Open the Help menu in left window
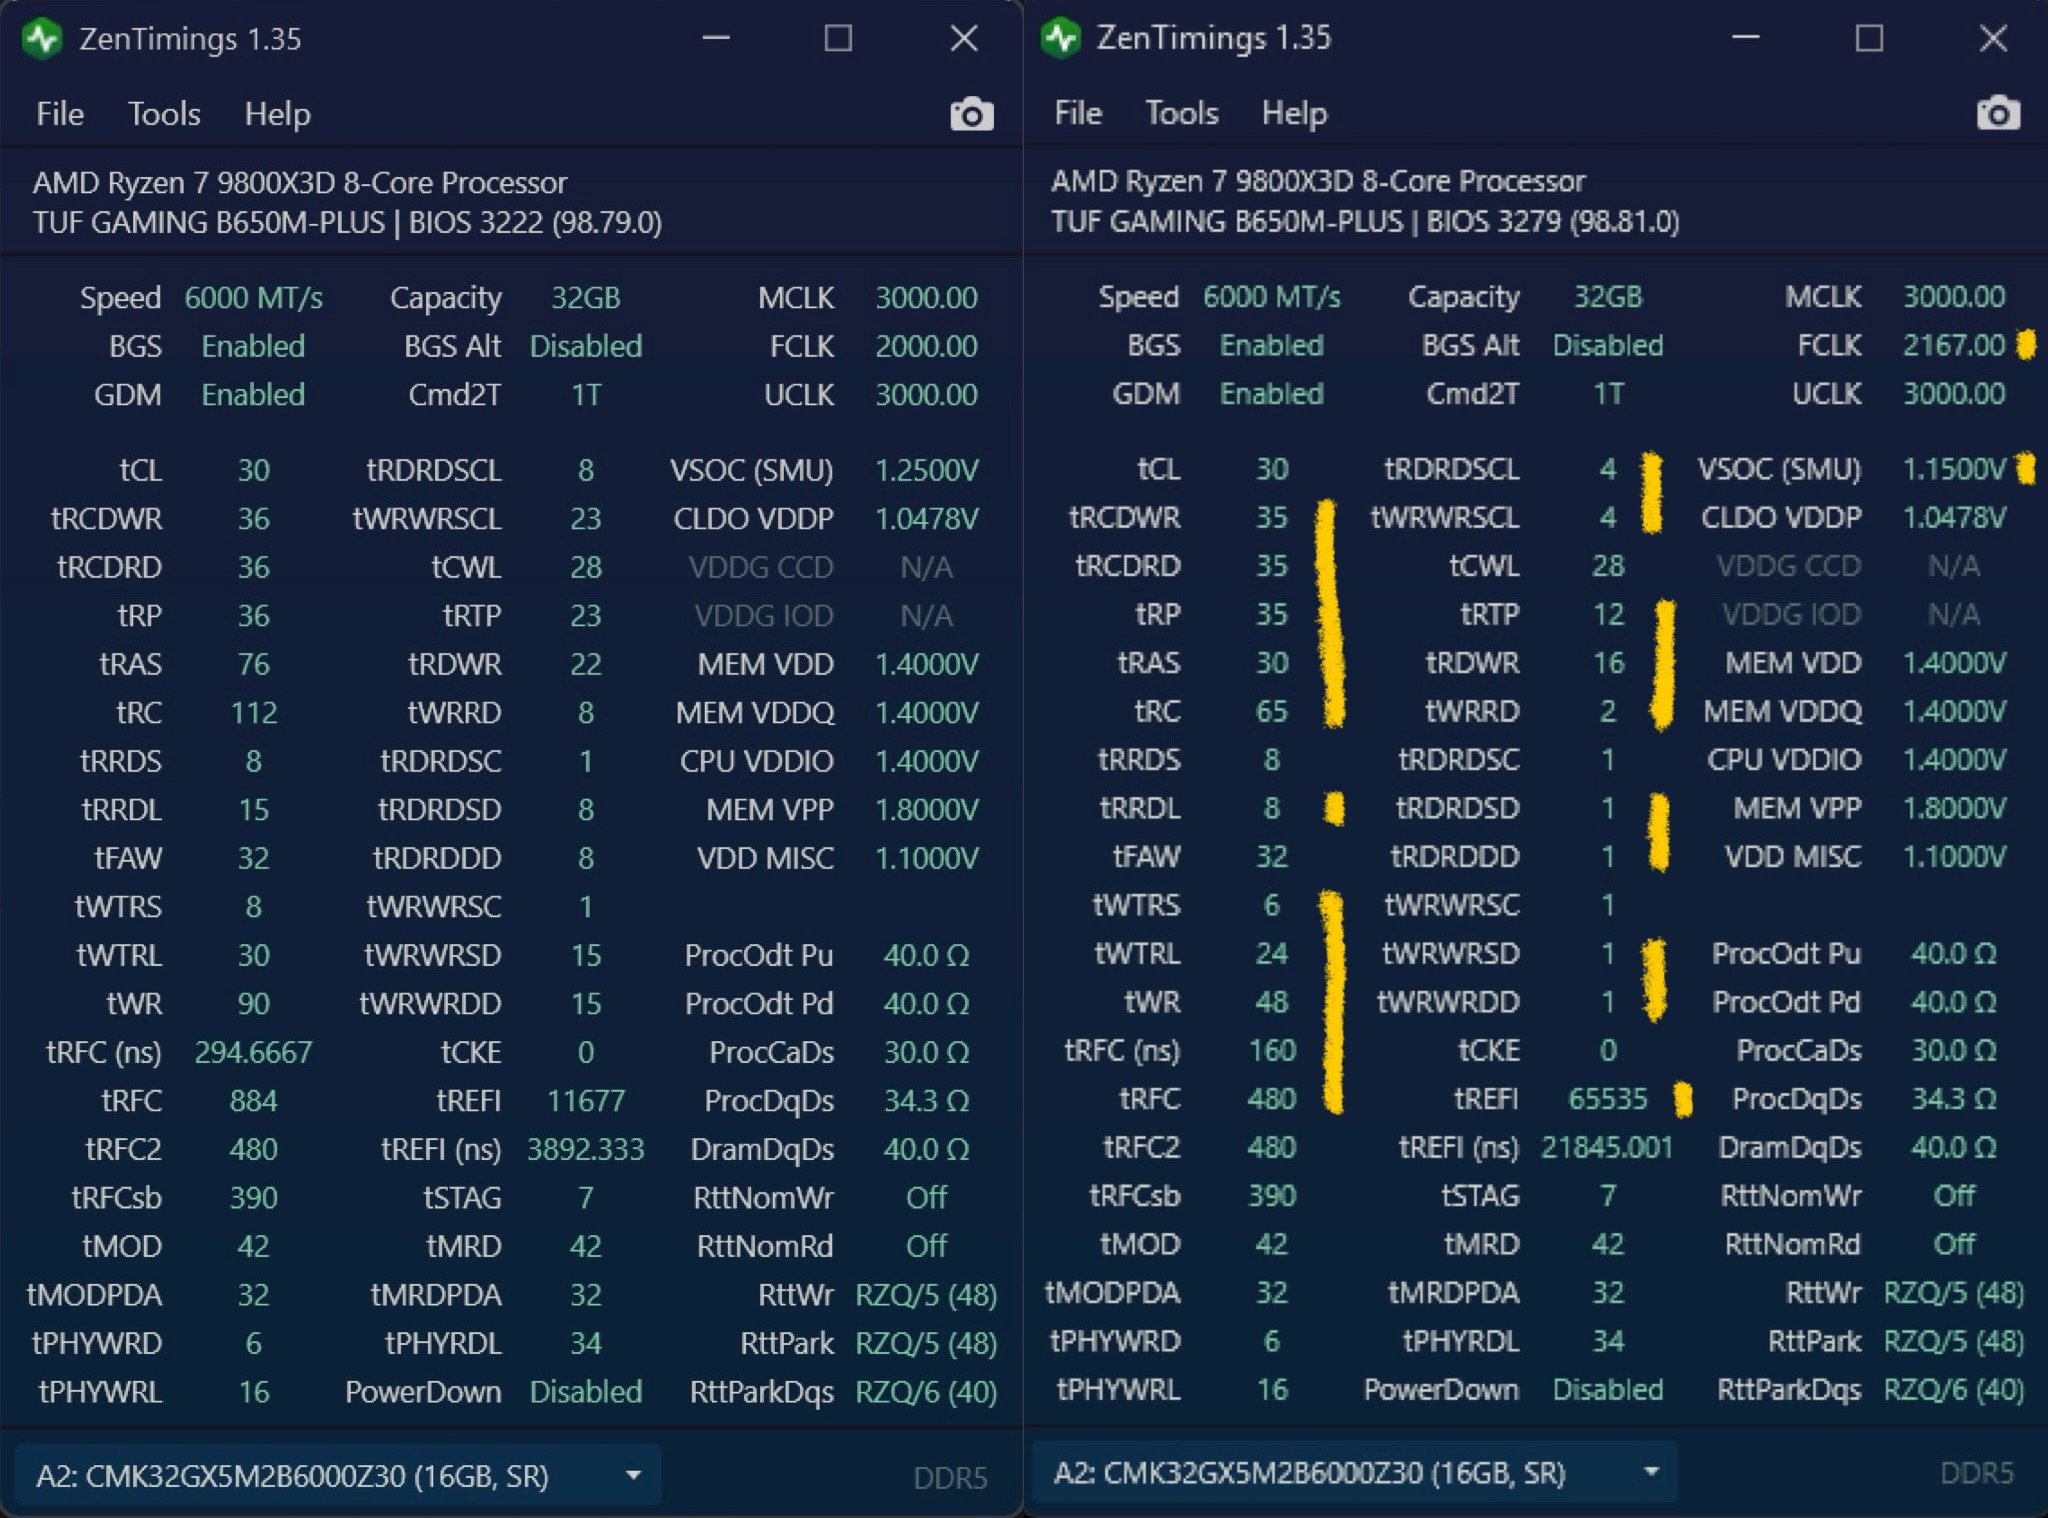The image size is (2048, 1518). [x=277, y=114]
